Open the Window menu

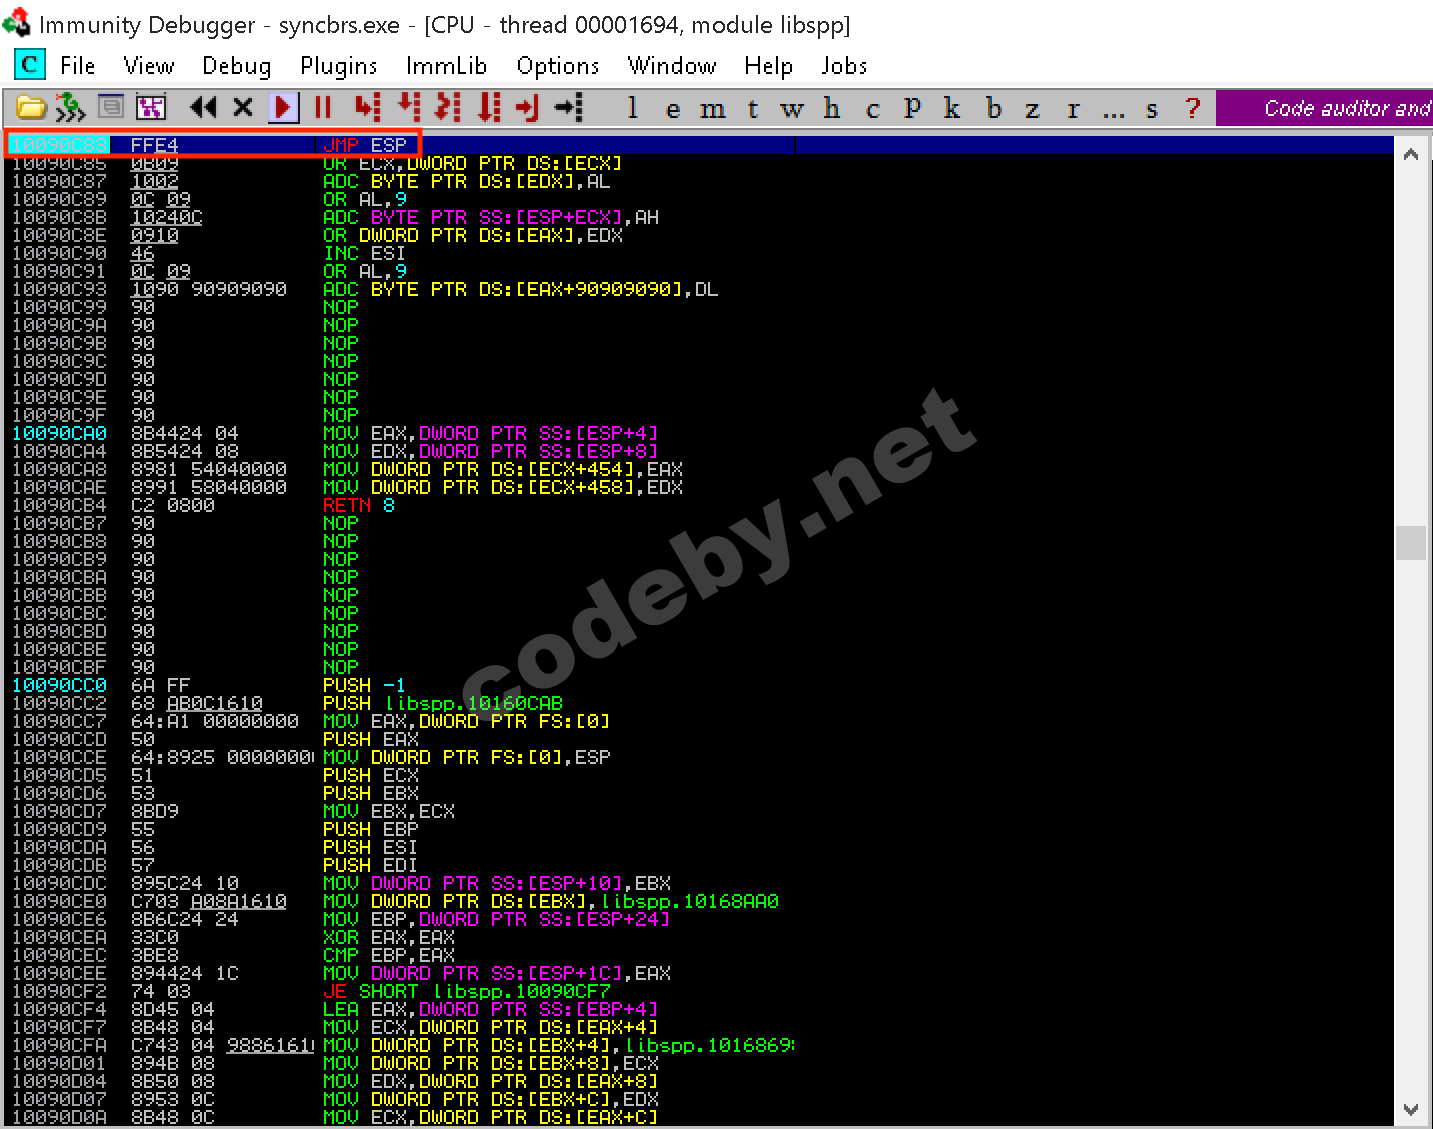pos(672,66)
